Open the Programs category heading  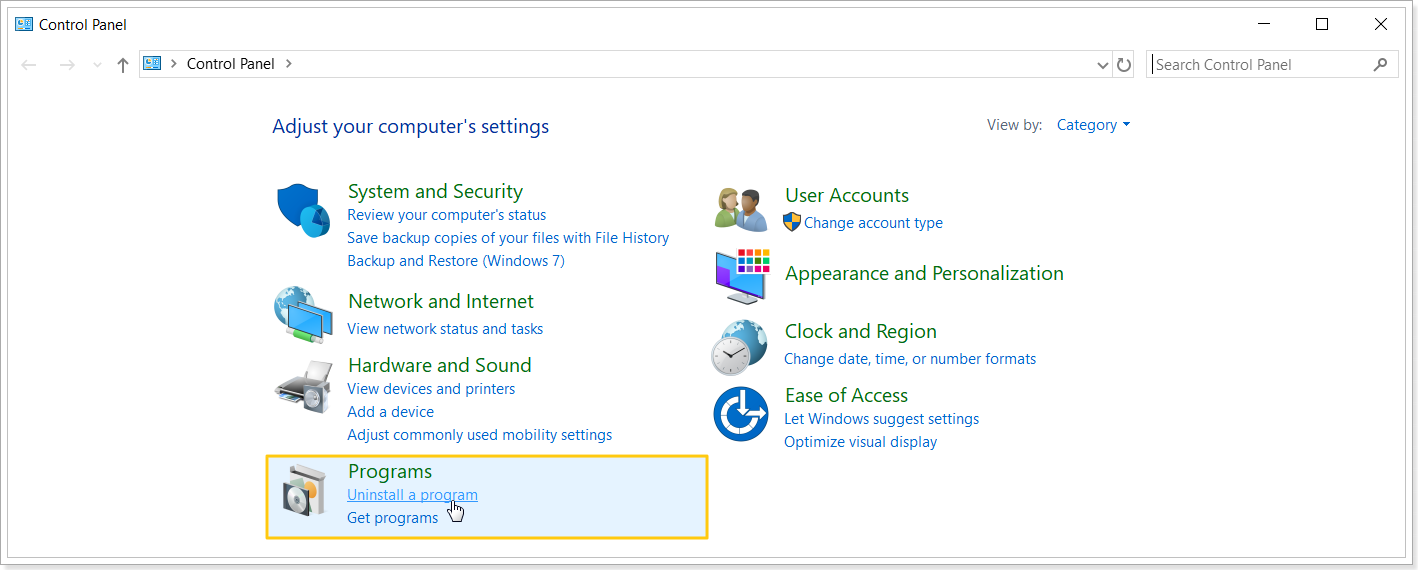pos(390,471)
